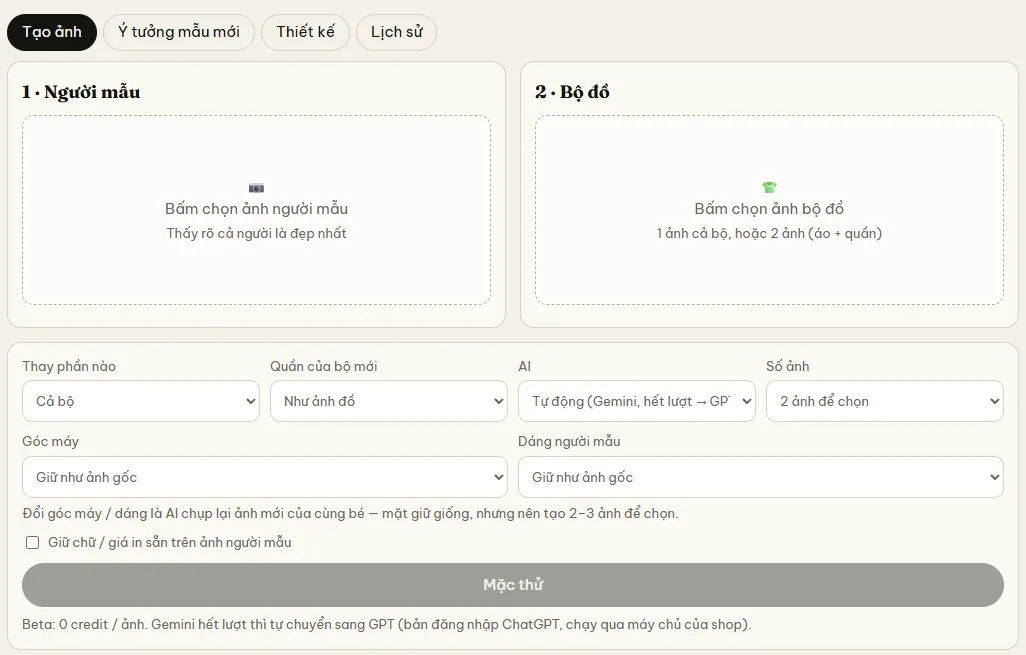Open the "Thay phần nào" dropdown
1026x655 pixels.
pyautogui.click(x=141, y=401)
